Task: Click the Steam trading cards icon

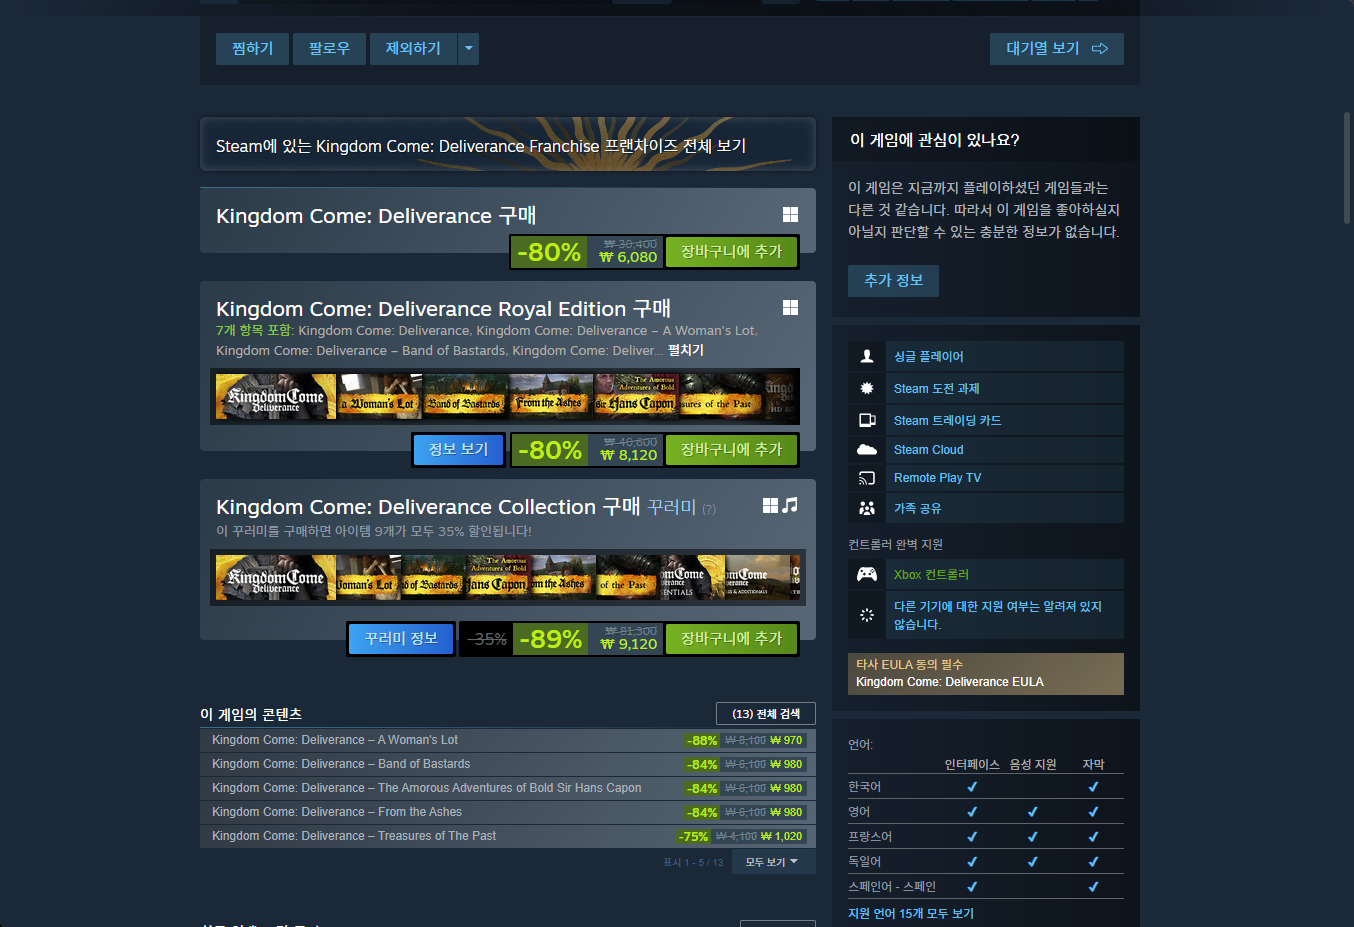Action: click(867, 420)
